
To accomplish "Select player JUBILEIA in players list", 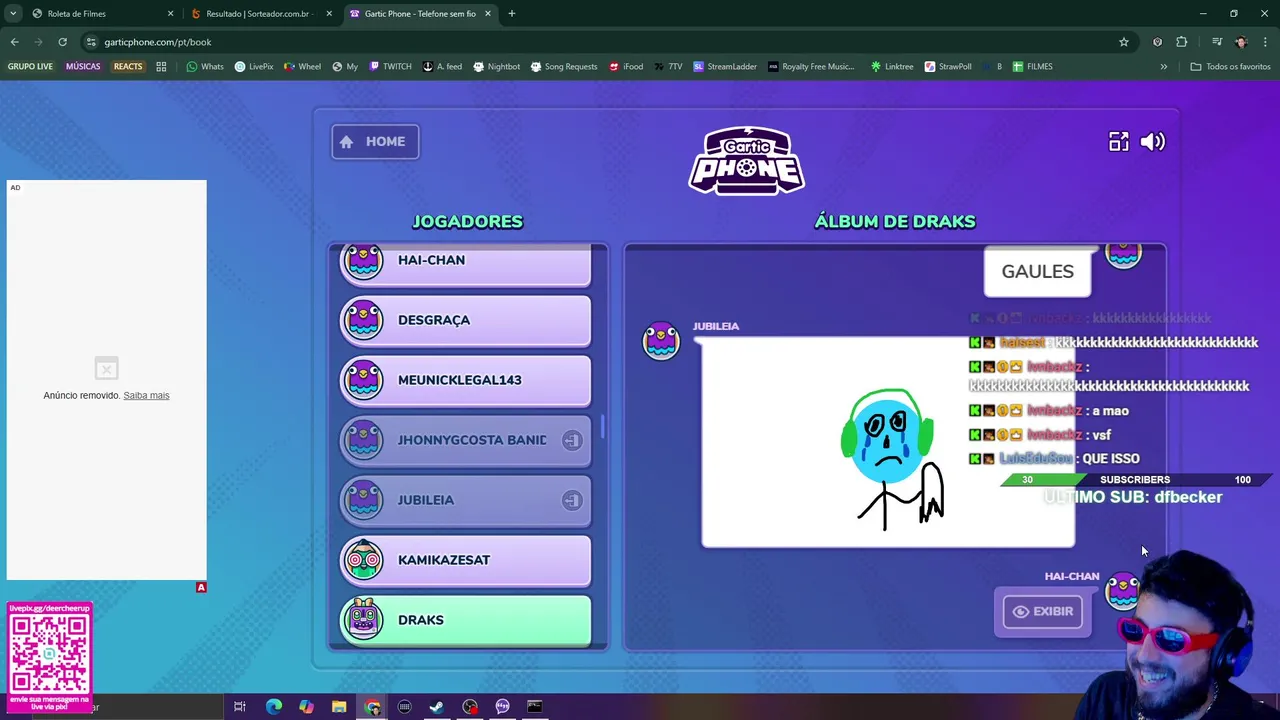I will point(465,500).
